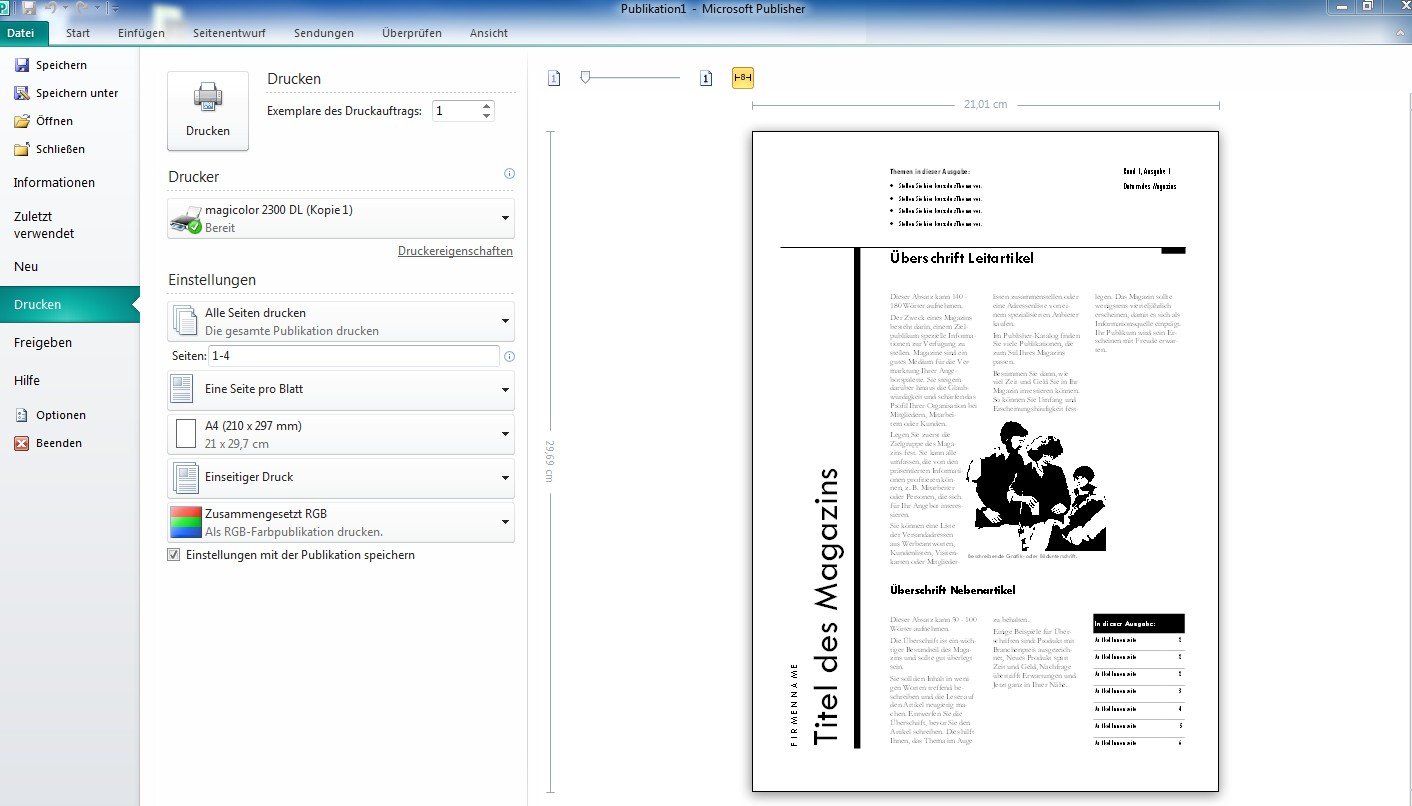Click the small page icon left of the zoom slider
Image resolution: width=1412 pixels, height=806 pixels.
point(554,78)
